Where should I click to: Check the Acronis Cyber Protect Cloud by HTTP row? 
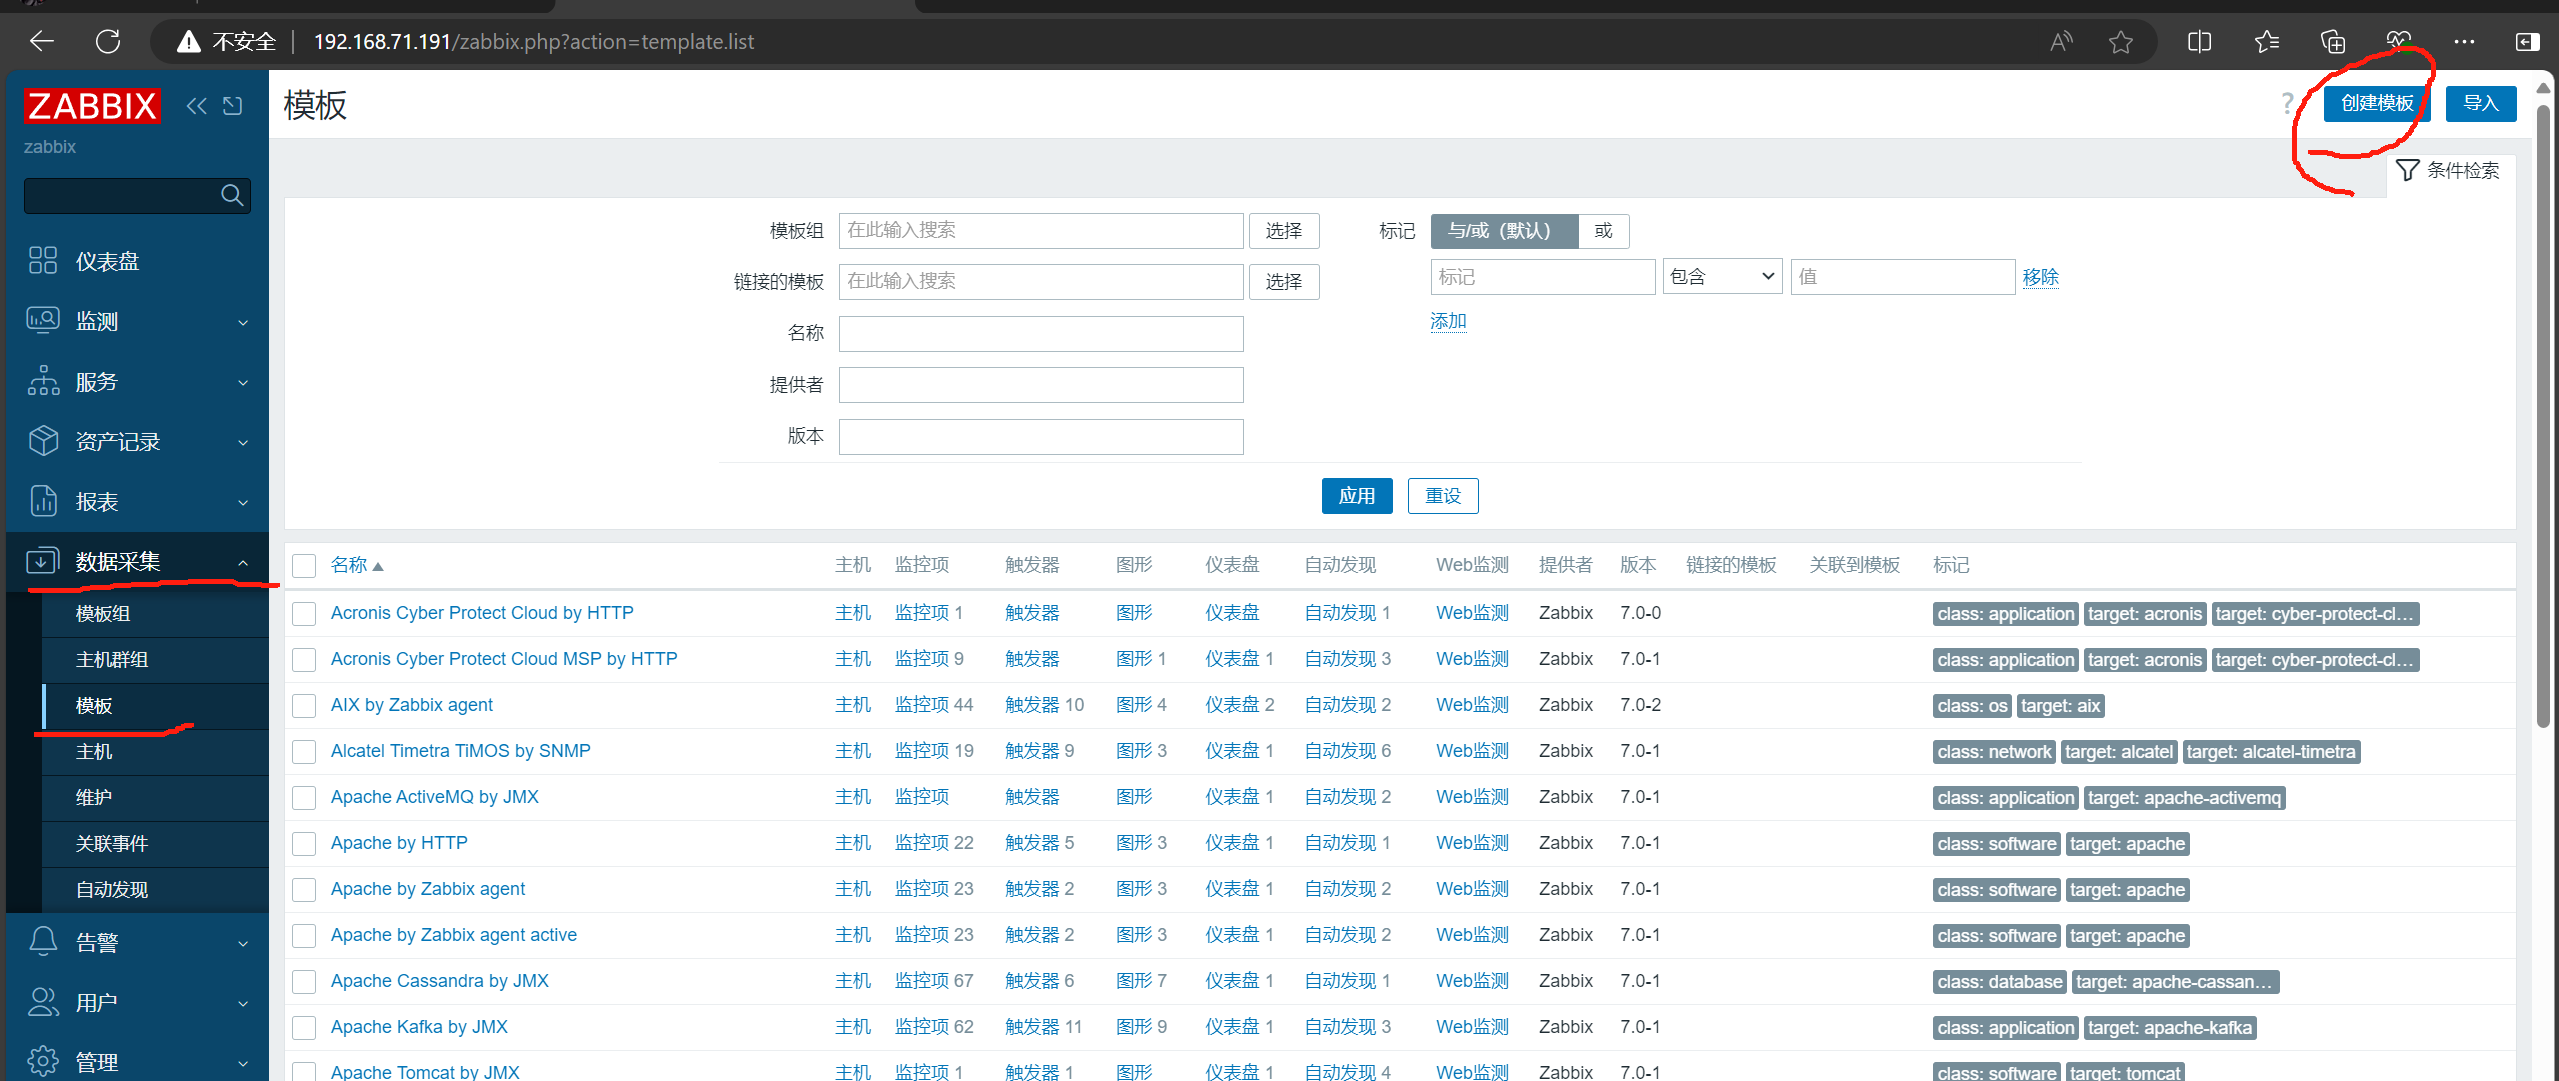pyautogui.click(x=304, y=613)
